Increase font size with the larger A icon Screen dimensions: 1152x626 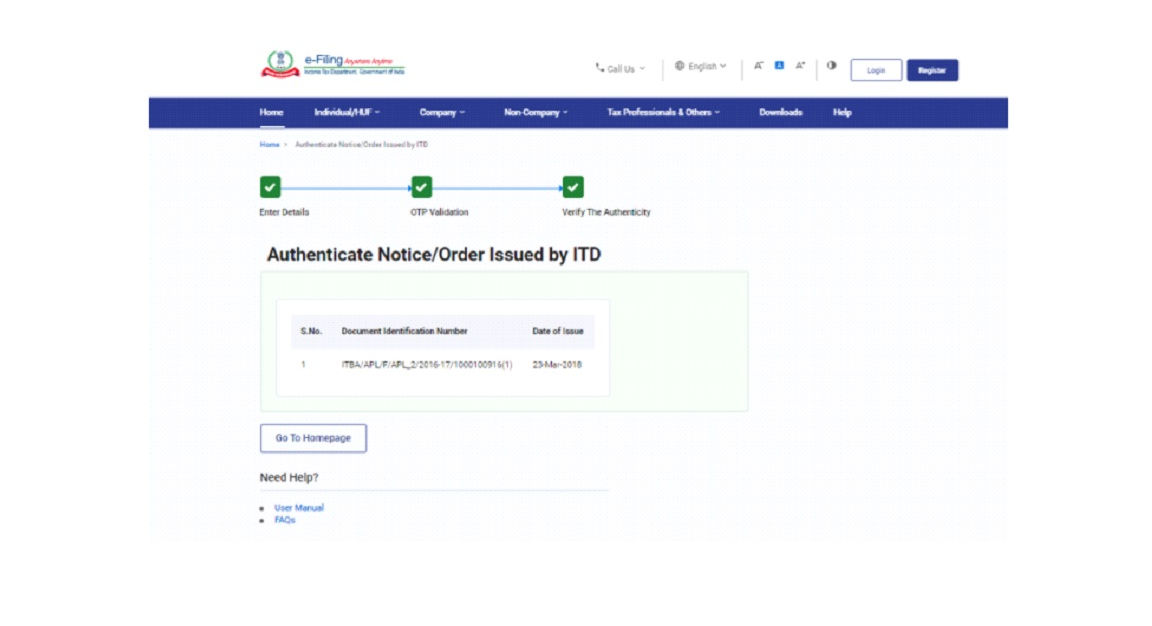[800, 67]
